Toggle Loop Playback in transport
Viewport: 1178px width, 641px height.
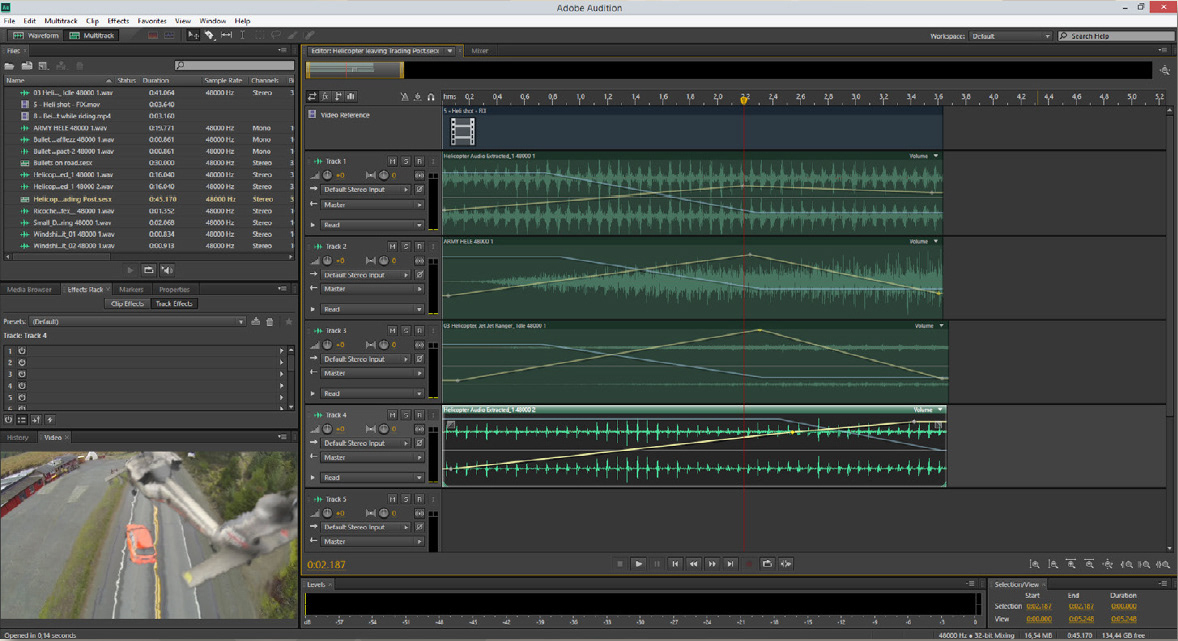click(767, 564)
